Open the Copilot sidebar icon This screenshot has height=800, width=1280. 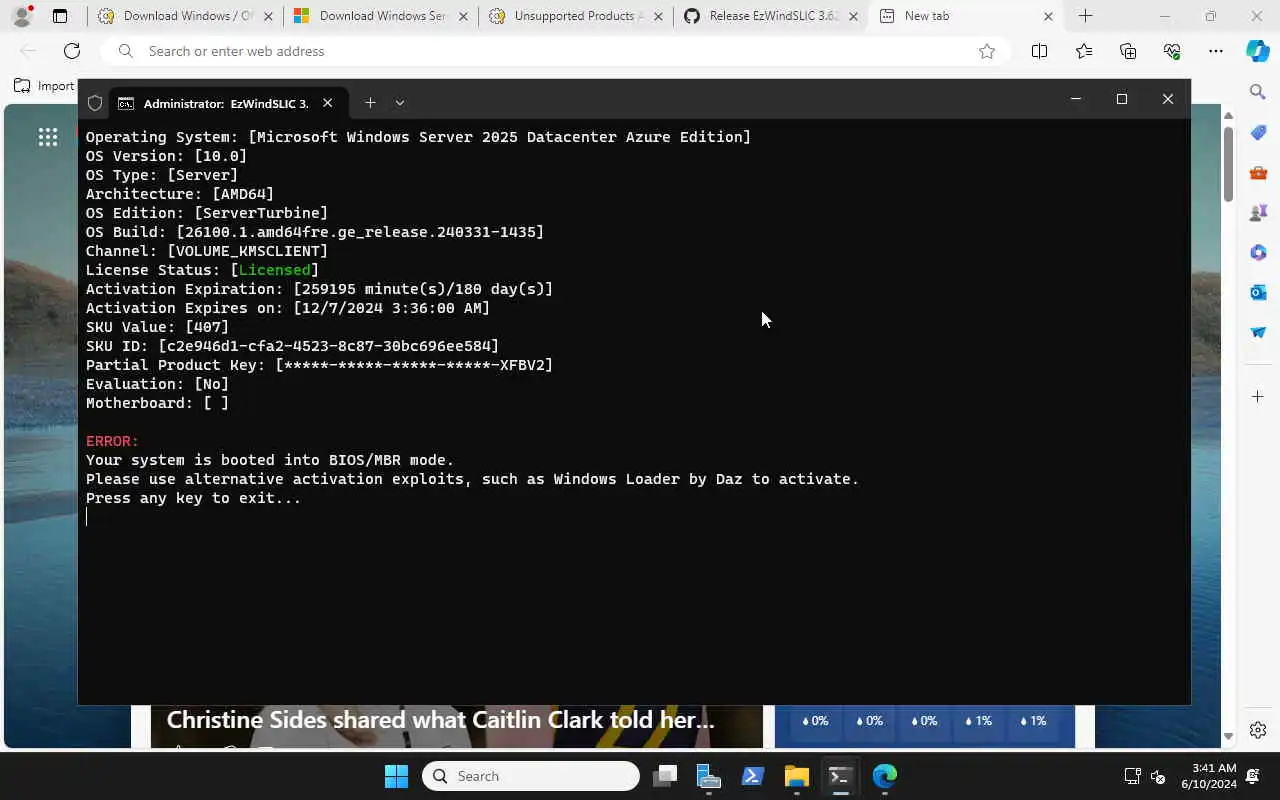pos(1258,51)
